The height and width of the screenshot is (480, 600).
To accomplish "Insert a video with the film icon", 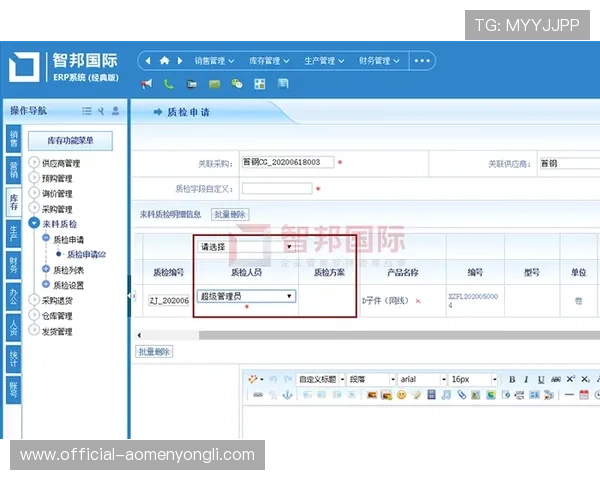I will point(432,395).
